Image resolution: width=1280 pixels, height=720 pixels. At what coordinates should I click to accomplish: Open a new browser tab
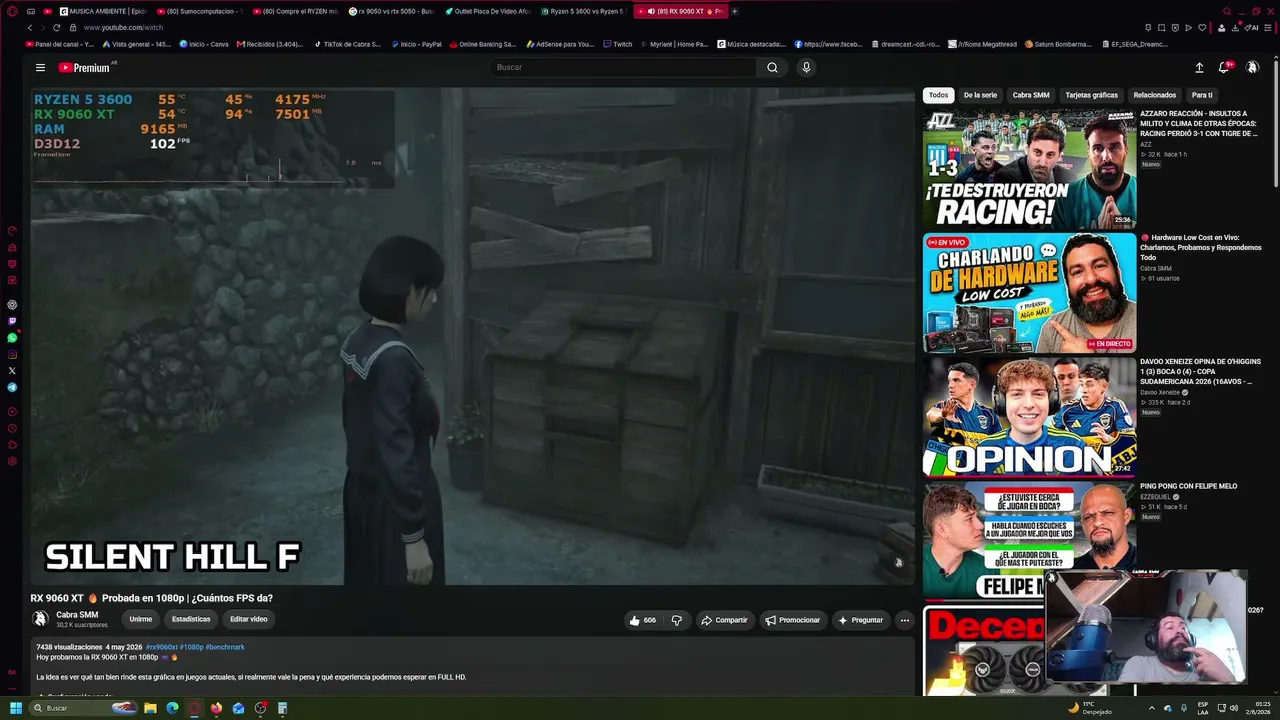734,11
